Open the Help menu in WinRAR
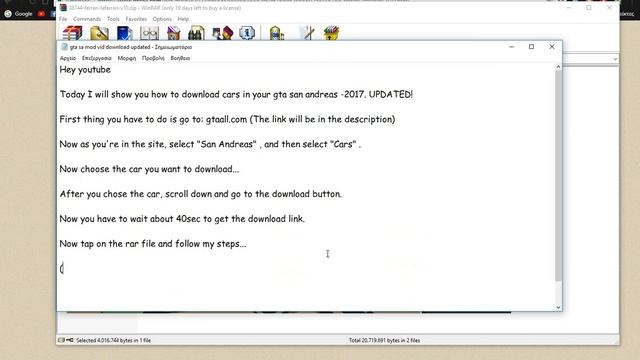 click(x=183, y=19)
